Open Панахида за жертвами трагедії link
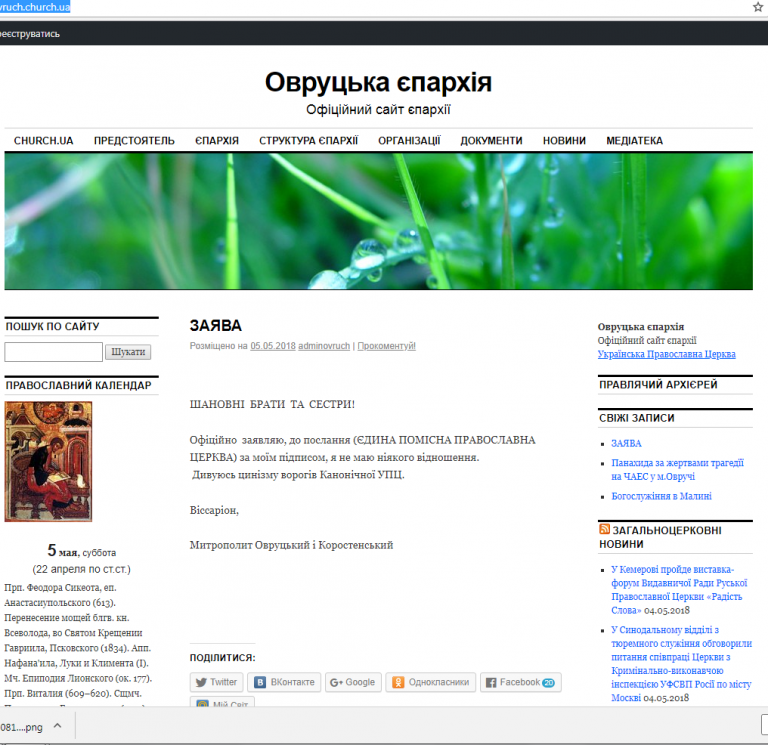The height and width of the screenshot is (745, 768). tap(677, 469)
